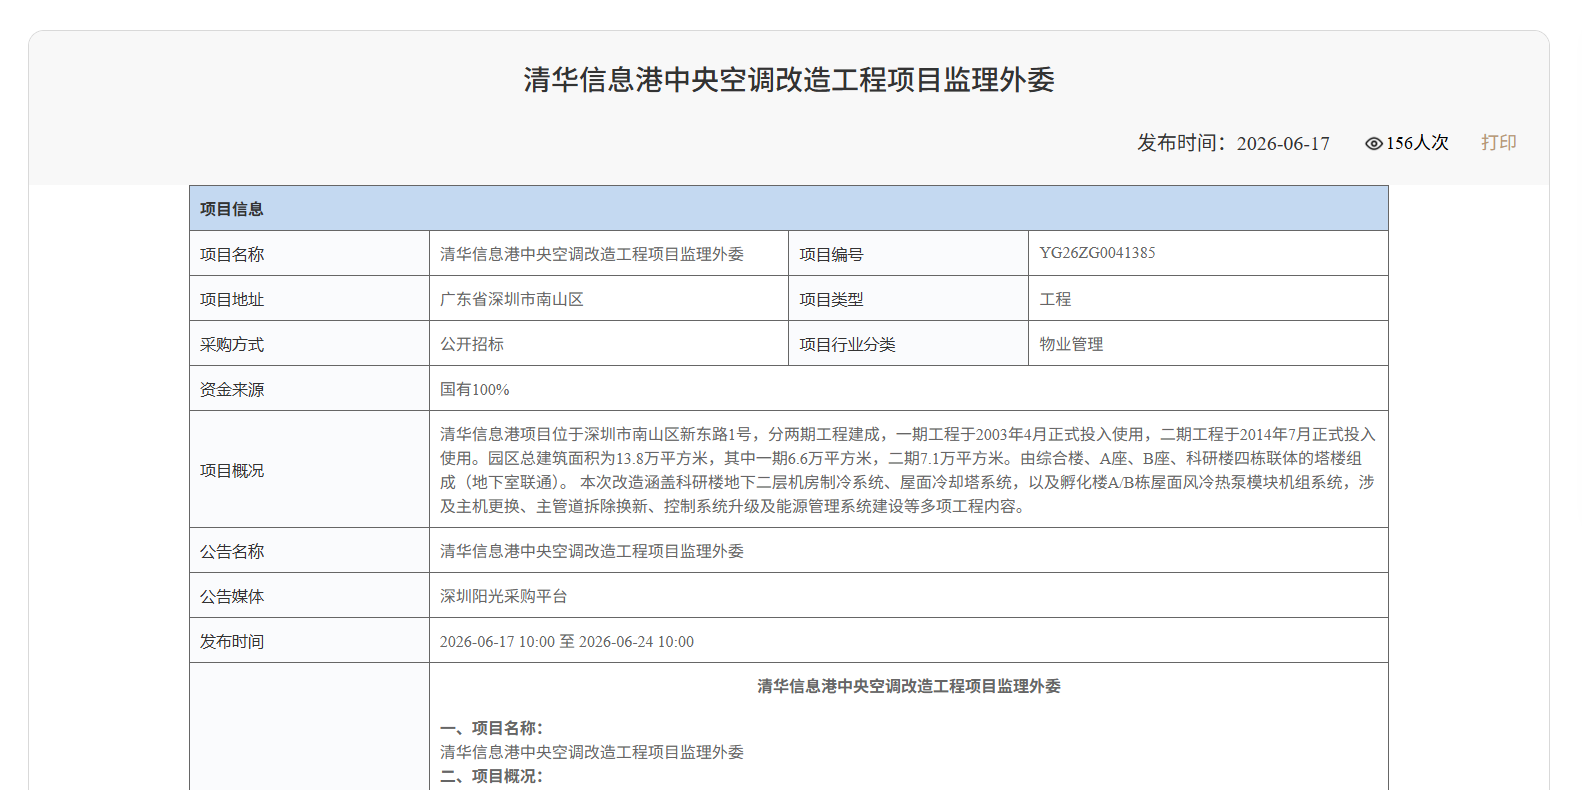Select the 国有100% funding value

(x=475, y=389)
